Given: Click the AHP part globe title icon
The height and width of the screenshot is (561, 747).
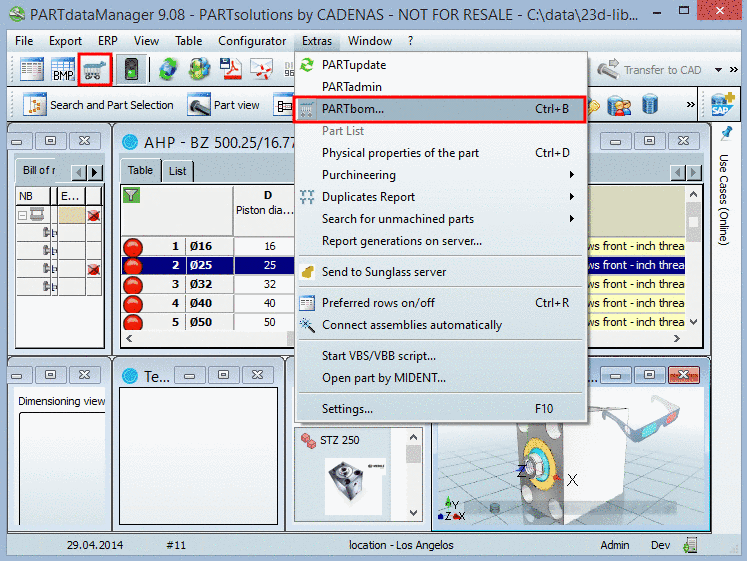Looking at the screenshot, I should pyautogui.click(x=130, y=142).
